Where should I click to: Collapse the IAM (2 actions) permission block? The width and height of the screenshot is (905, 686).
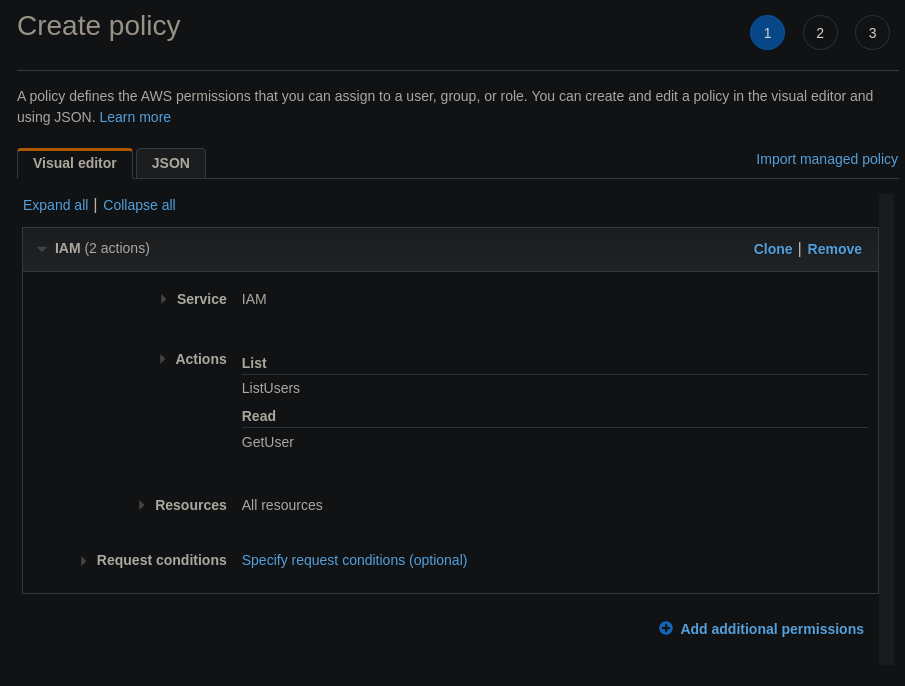pyautogui.click(x=42, y=249)
